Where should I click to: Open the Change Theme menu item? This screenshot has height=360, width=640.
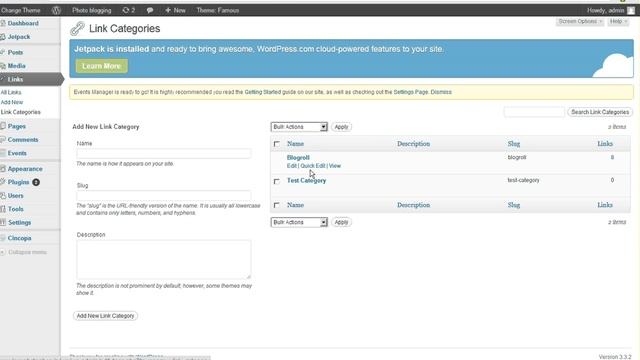coord(20,10)
